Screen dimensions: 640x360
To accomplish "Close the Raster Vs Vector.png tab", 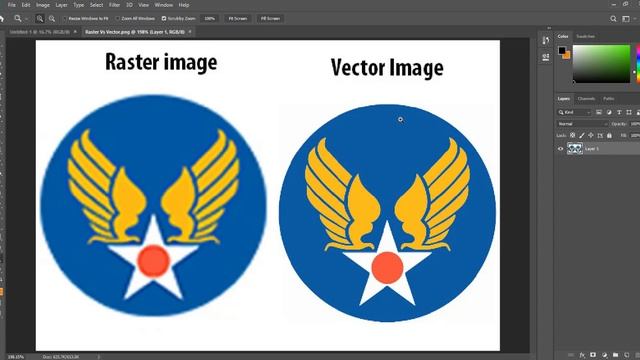I will (x=190, y=31).
